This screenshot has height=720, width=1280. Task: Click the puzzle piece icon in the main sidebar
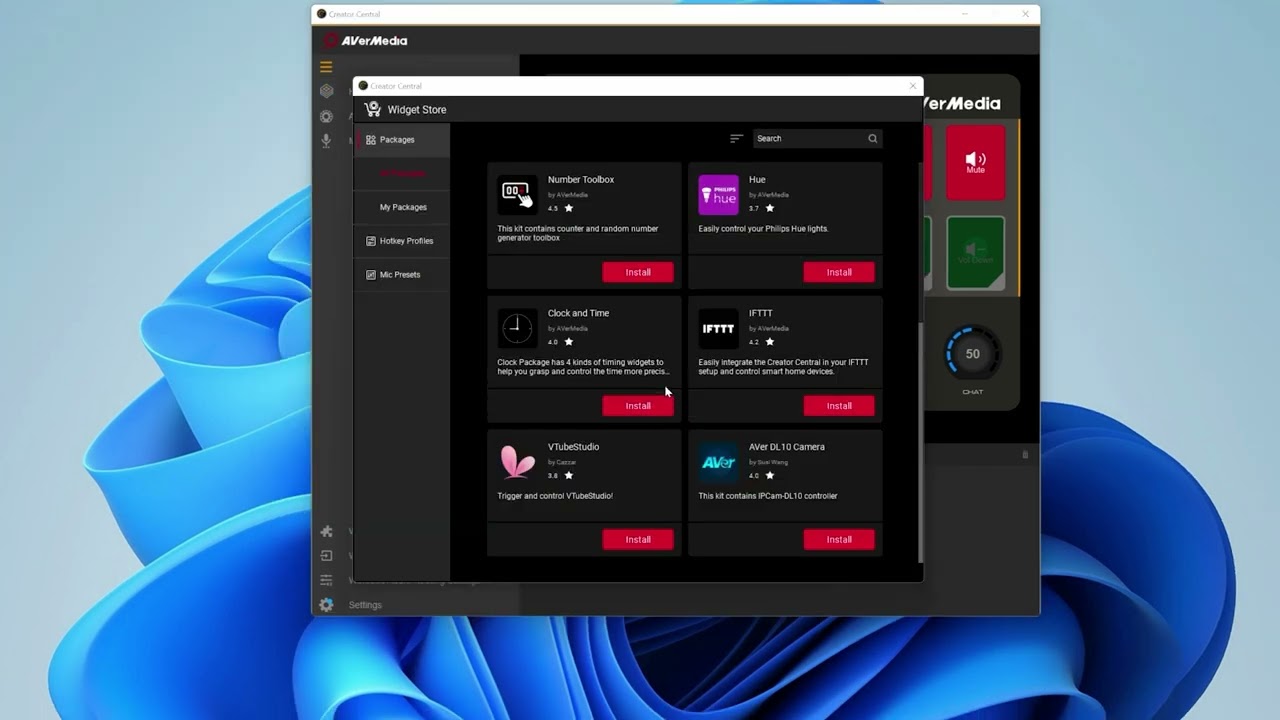tap(326, 532)
